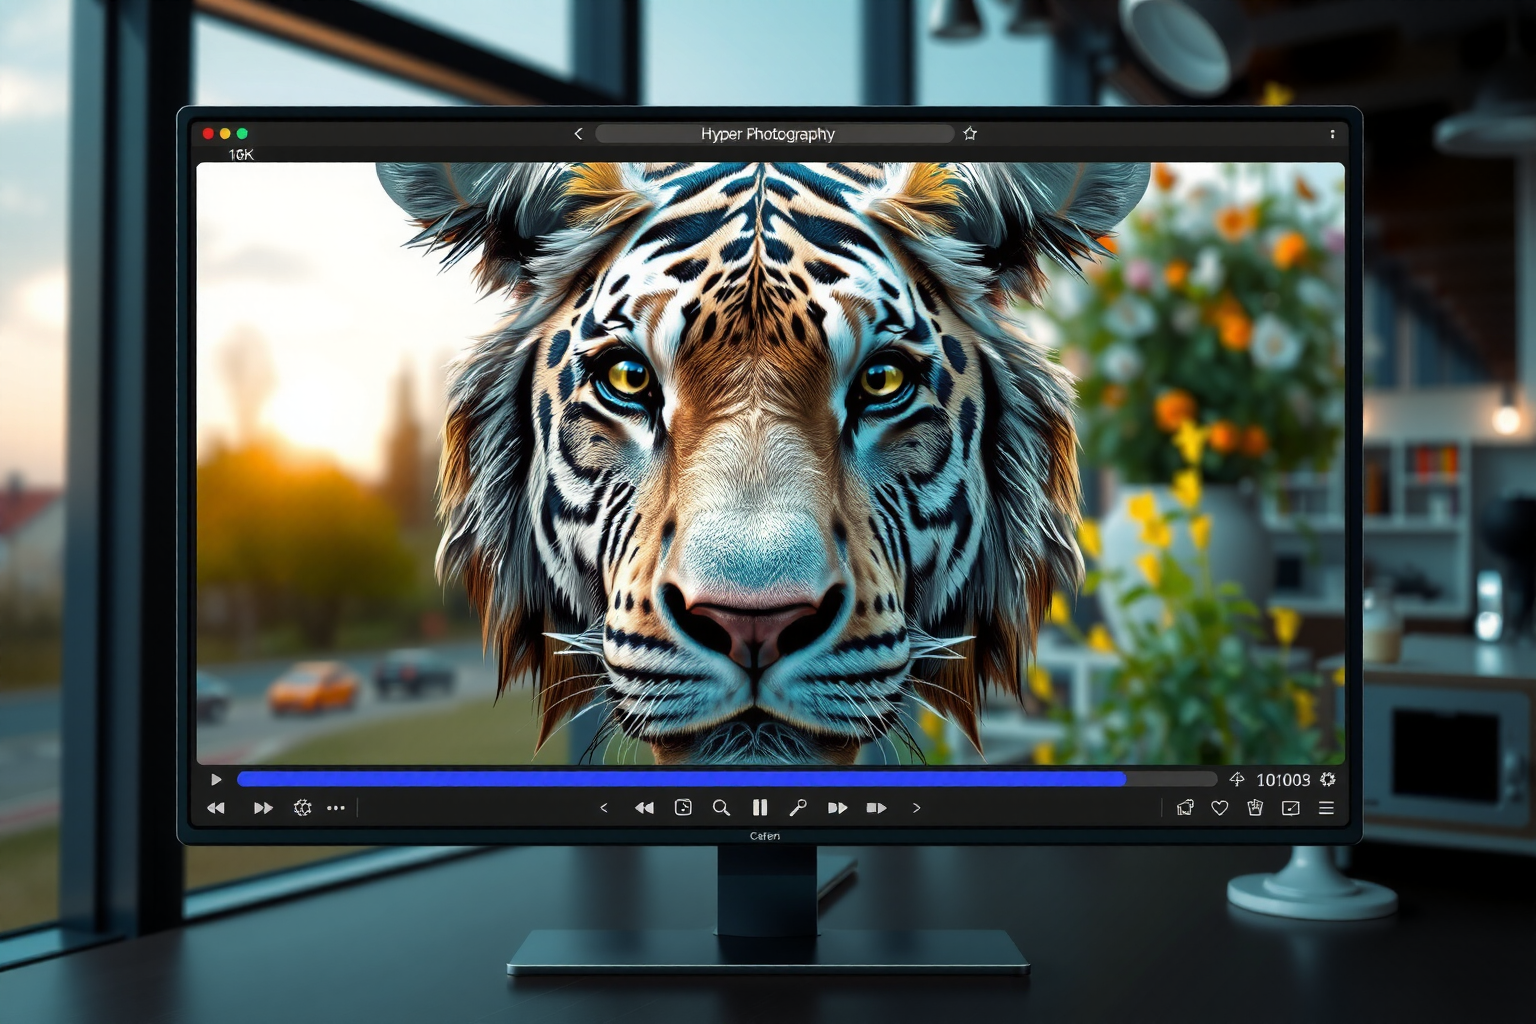Open the vertical three-dot menu at top right
The width and height of the screenshot is (1536, 1024).
pos(1332,134)
